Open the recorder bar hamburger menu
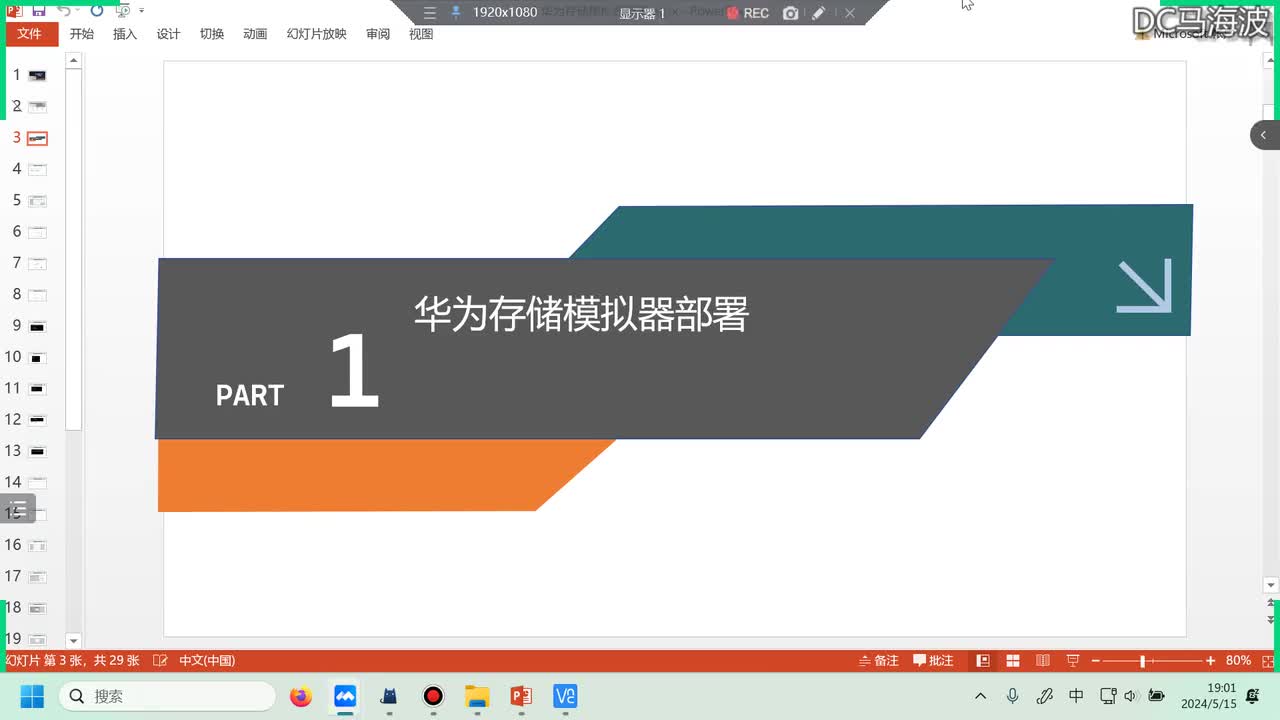This screenshot has height=720, width=1280. coord(430,13)
